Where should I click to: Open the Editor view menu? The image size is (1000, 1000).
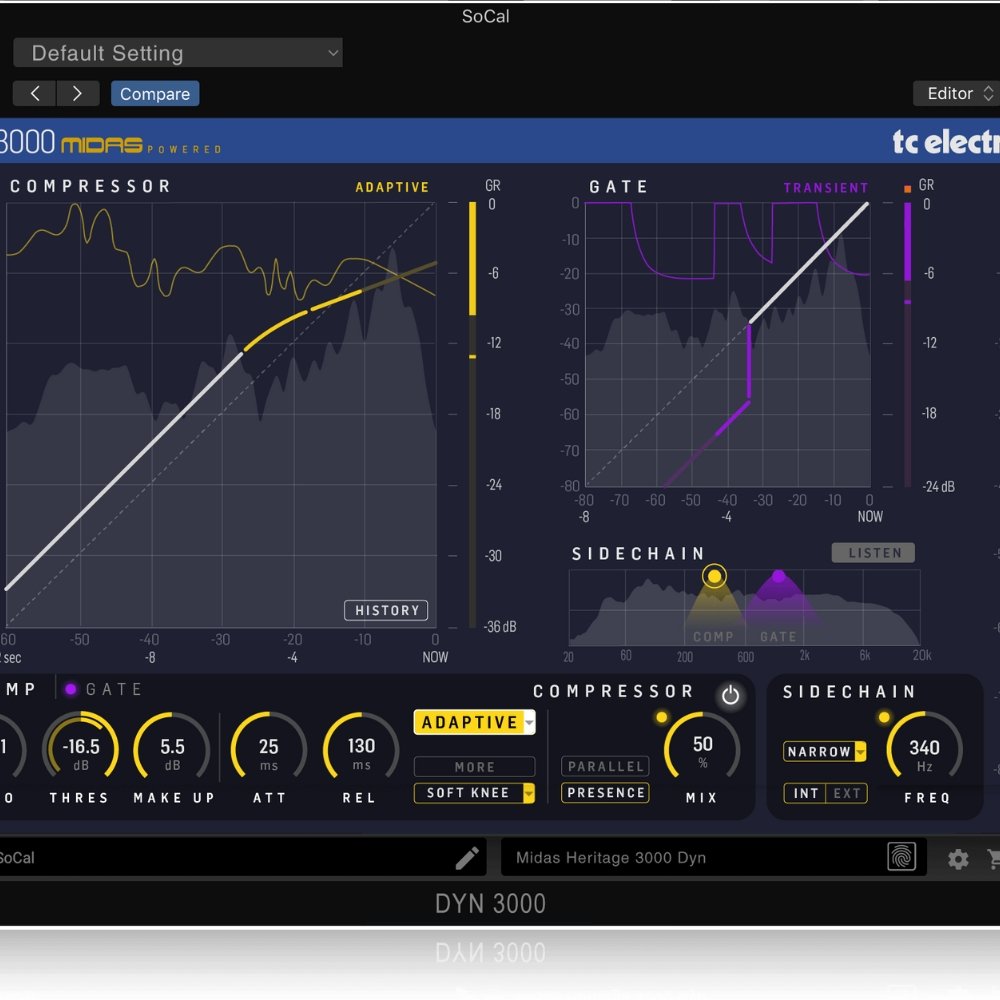point(955,94)
